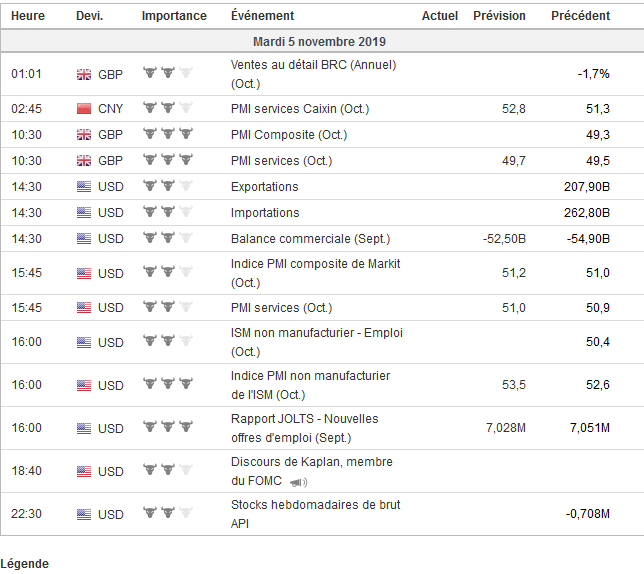Click the UK flag beside Ventes au détail BRC
The width and height of the screenshot is (644, 574).
coord(84,74)
